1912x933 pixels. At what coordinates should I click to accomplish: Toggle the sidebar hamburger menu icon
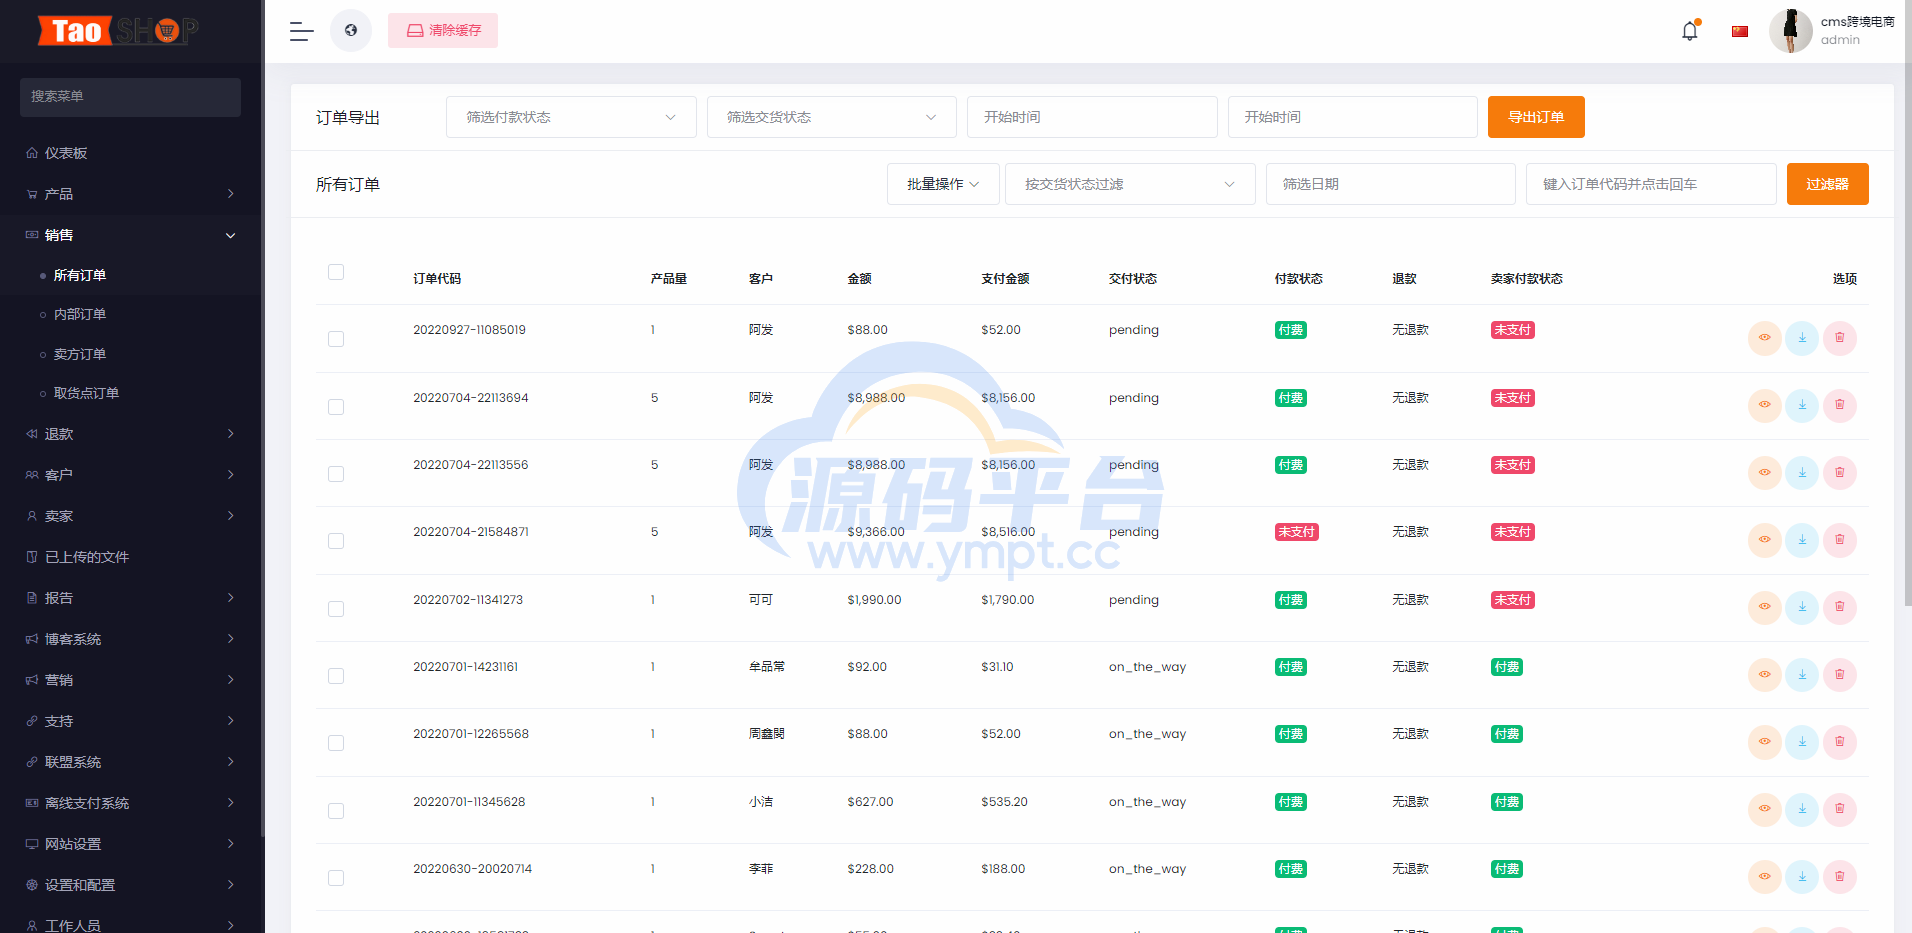tap(301, 31)
